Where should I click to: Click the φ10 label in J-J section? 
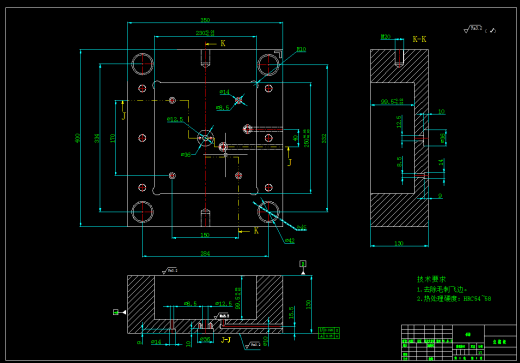(x=265, y=340)
